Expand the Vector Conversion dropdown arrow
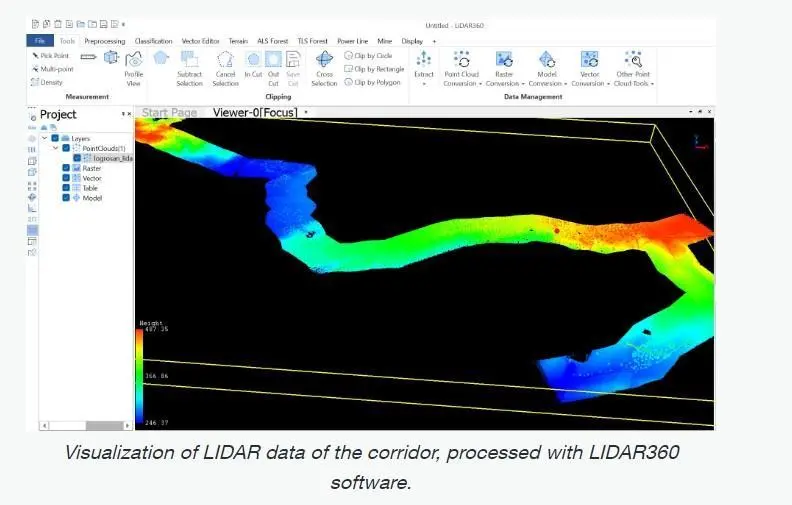The image size is (792, 505). click(x=608, y=84)
